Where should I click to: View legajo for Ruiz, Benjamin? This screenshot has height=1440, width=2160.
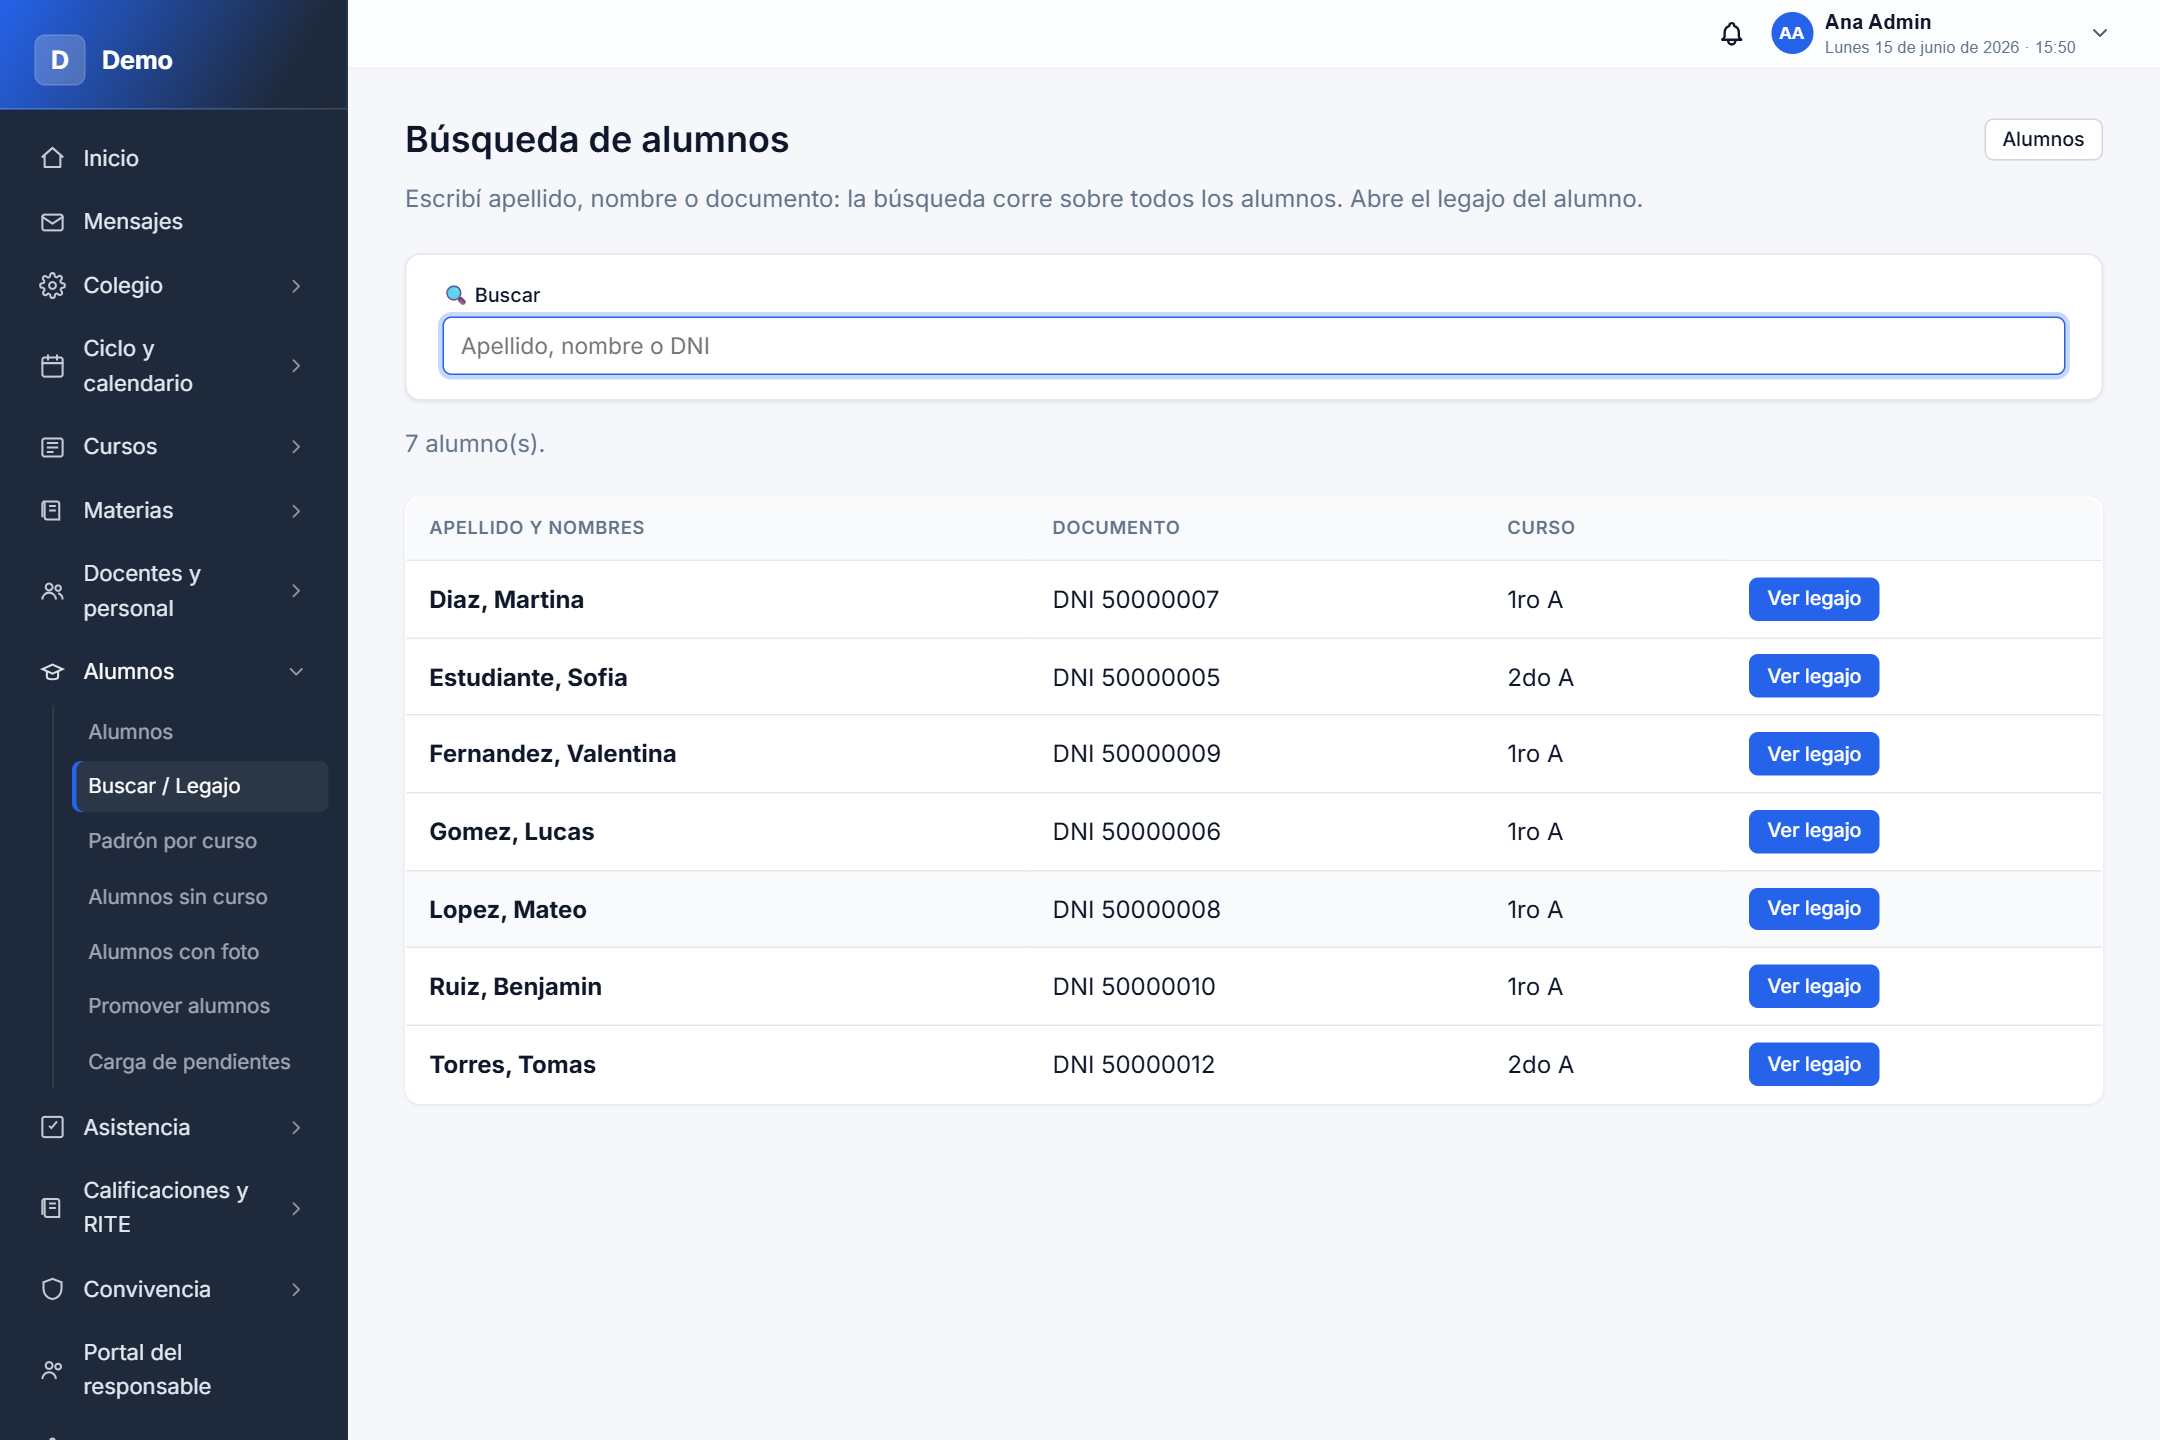(x=1813, y=986)
